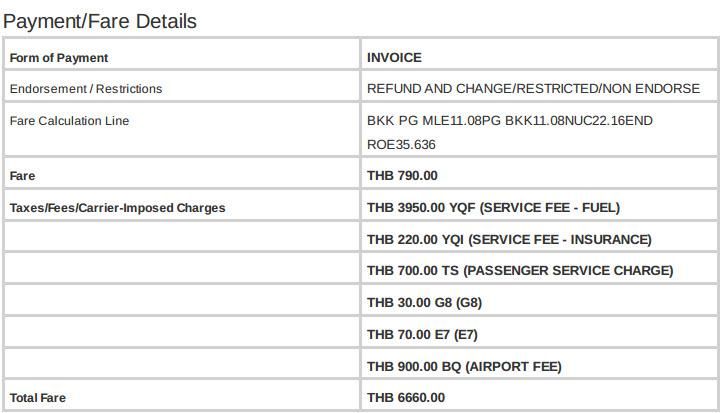Select the THB 900.00 BQ airport fee

click(464, 367)
